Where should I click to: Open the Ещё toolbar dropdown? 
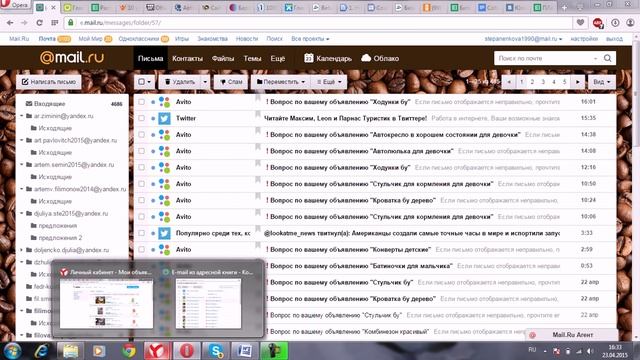[329, 82]
